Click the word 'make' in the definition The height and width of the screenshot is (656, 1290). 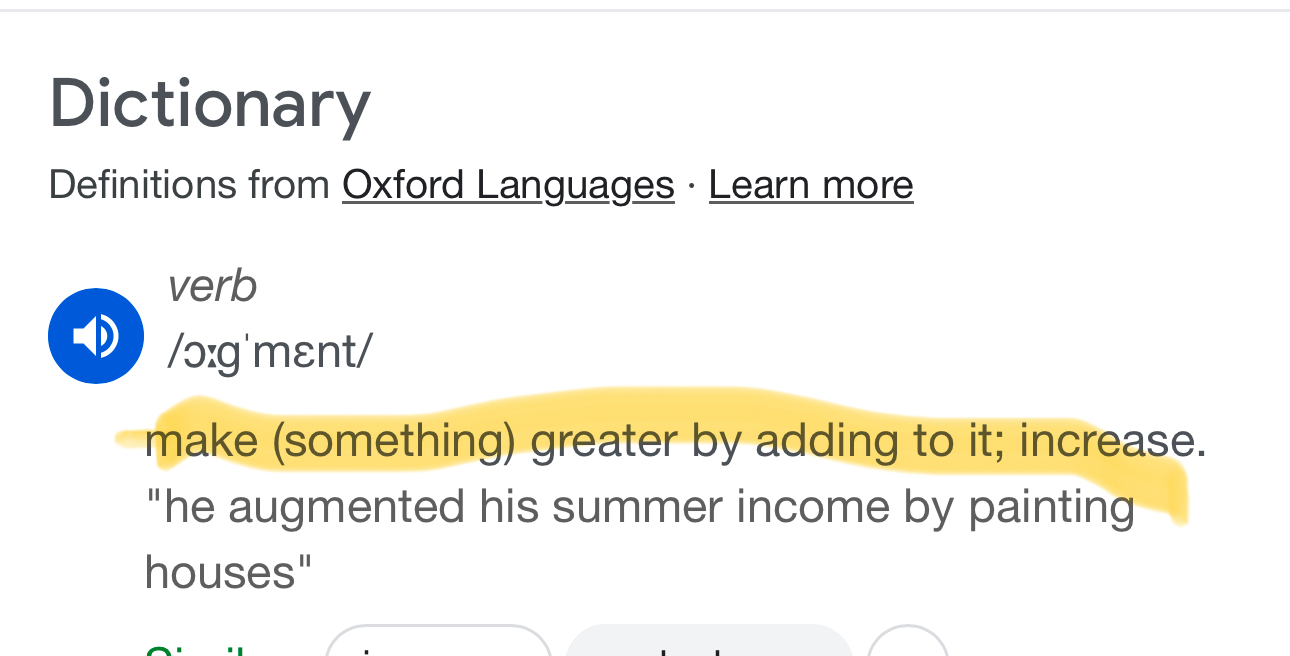pyautogui.click(x=201, y=441)
